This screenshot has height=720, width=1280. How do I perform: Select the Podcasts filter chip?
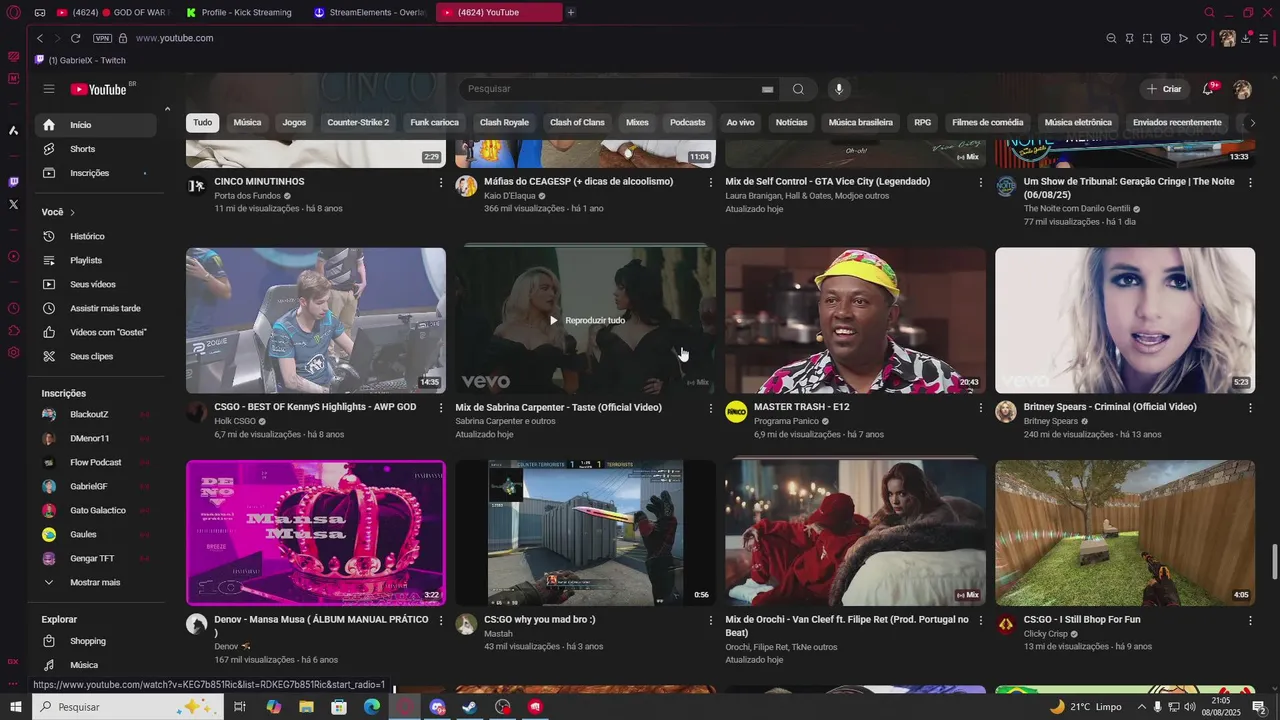[x=687, y=123]
